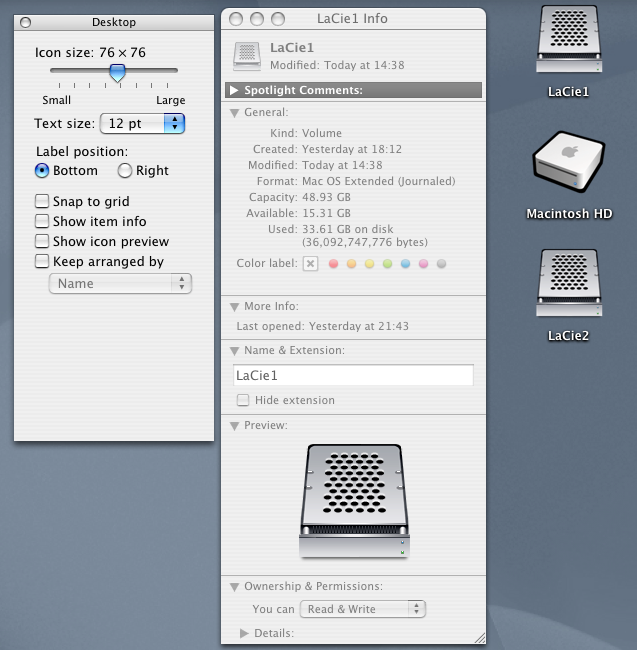Click the LaCie2 icon label

(x=568, y=336)
